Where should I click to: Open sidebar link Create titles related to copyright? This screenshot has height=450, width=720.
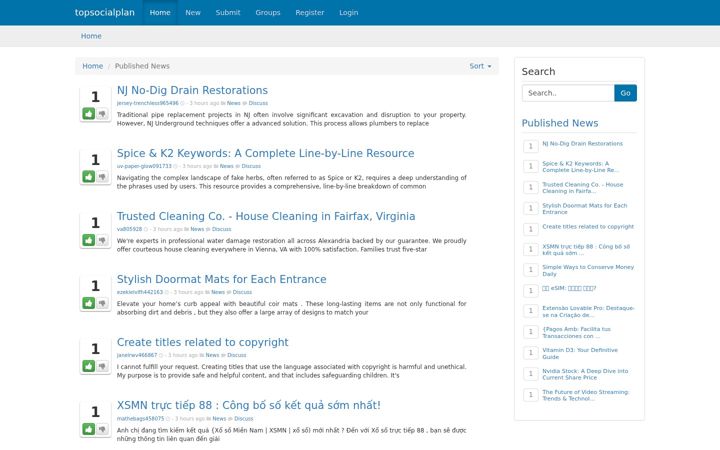(588, 227)
